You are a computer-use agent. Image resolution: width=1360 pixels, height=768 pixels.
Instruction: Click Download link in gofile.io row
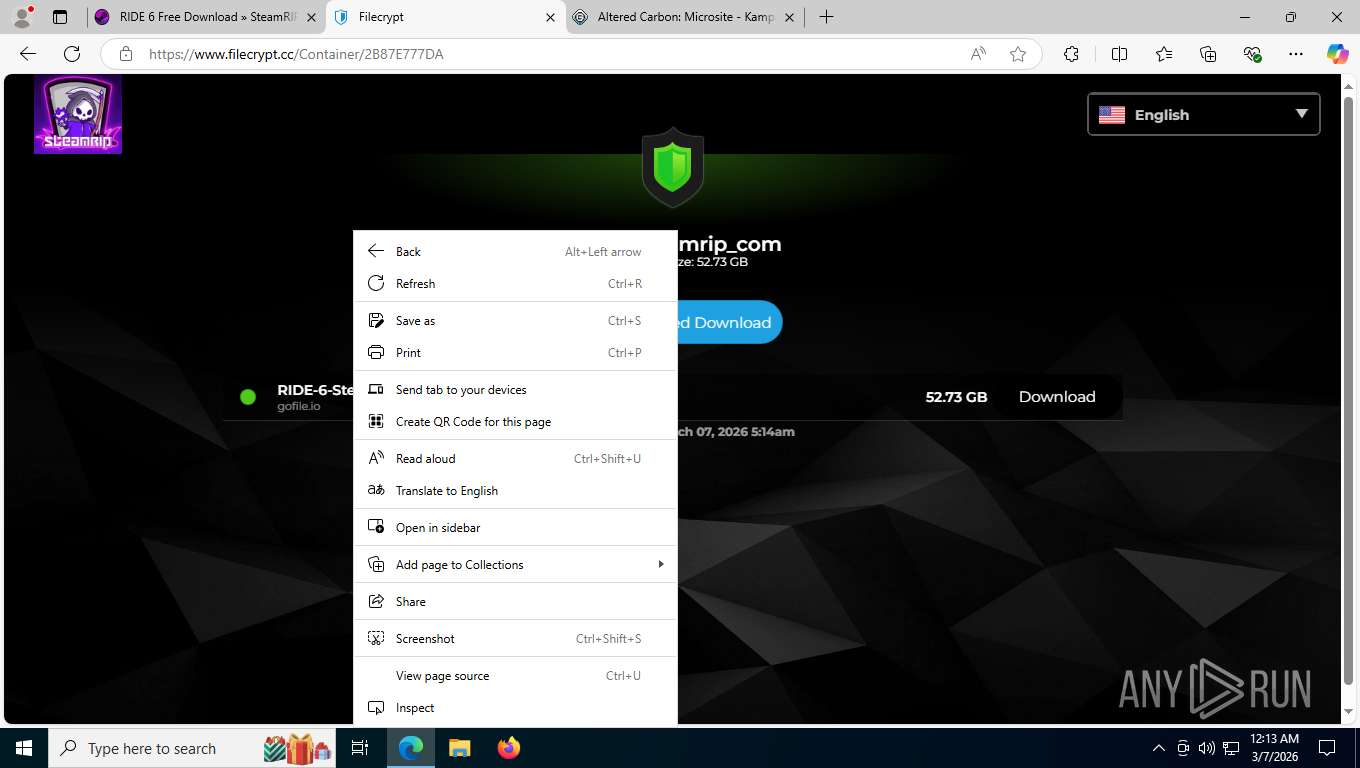[x=1057, y=397]
